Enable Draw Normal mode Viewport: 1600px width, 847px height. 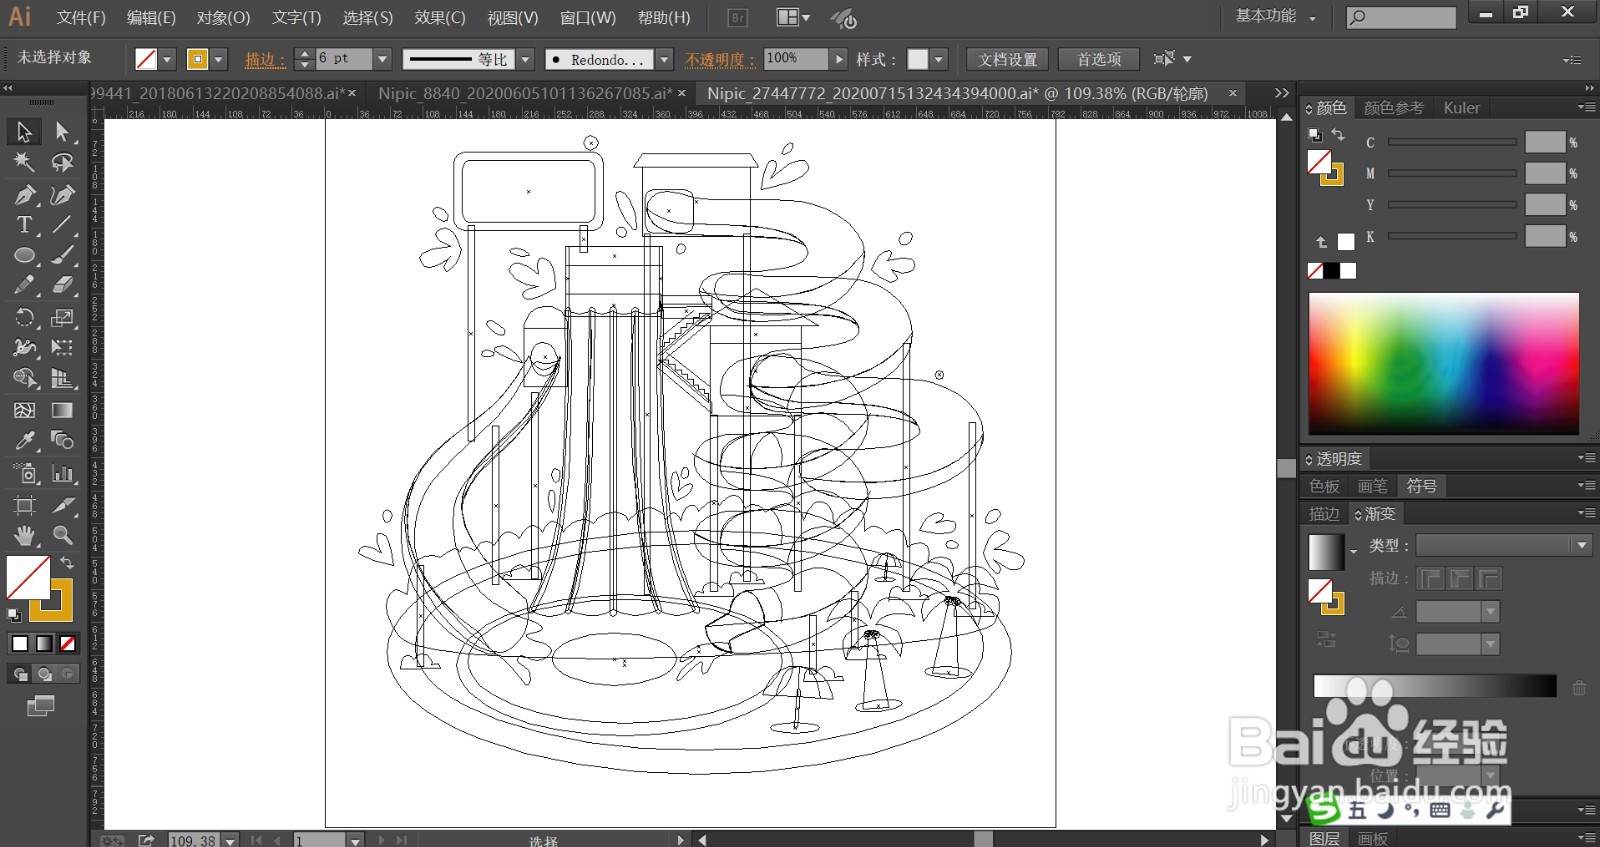pos(20,674)
